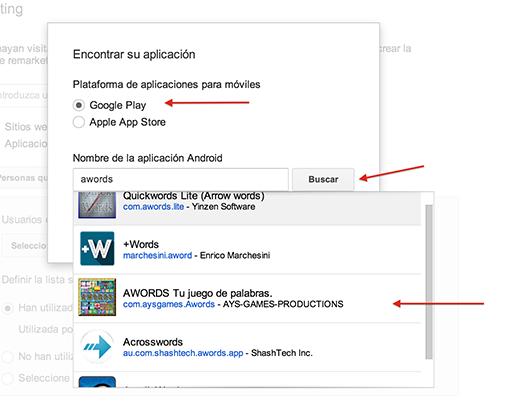The height and width of the screenshot is (402, 510).
Task: Open au.com.shashtech.awords.app link
Action: (x=183, y=353)
